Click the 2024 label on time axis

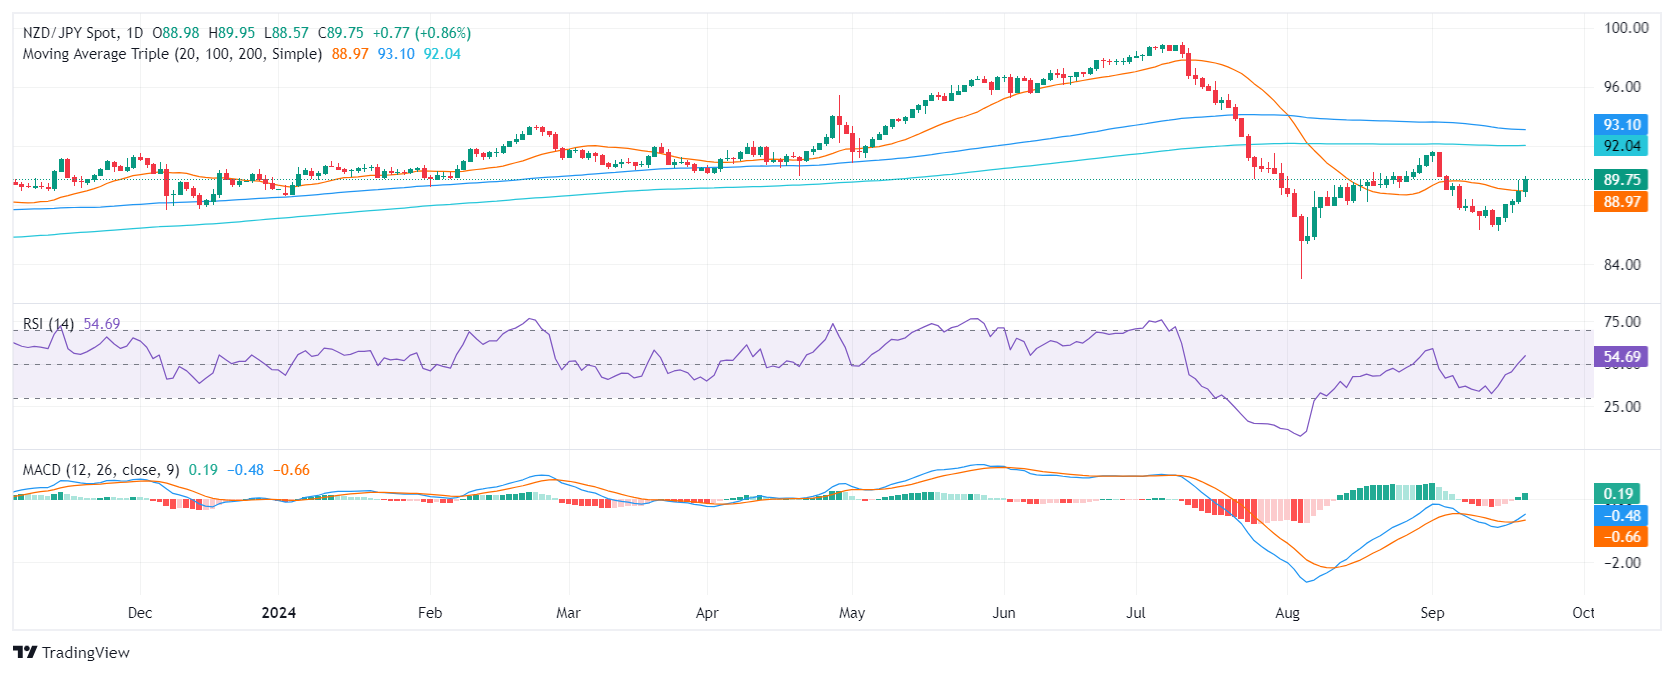tap(278, 613)
